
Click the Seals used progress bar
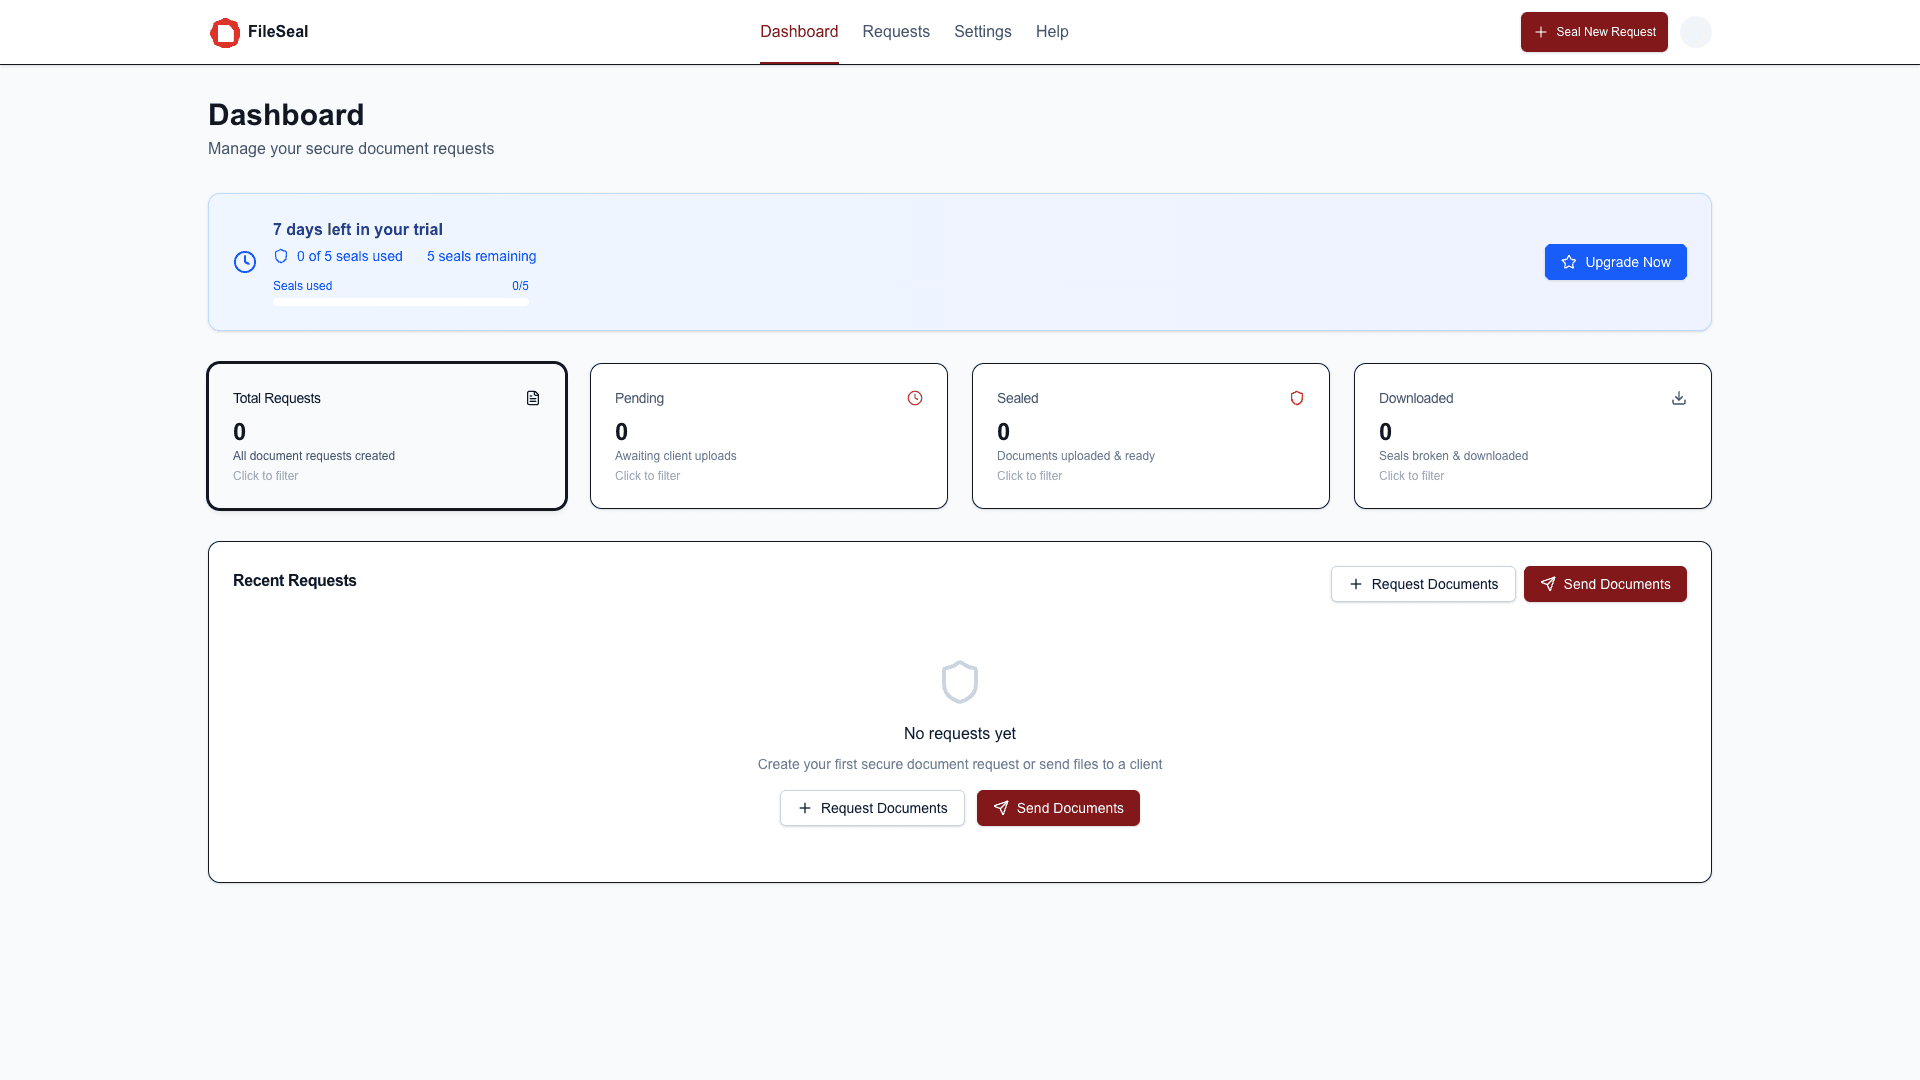(x=401, y=302)
